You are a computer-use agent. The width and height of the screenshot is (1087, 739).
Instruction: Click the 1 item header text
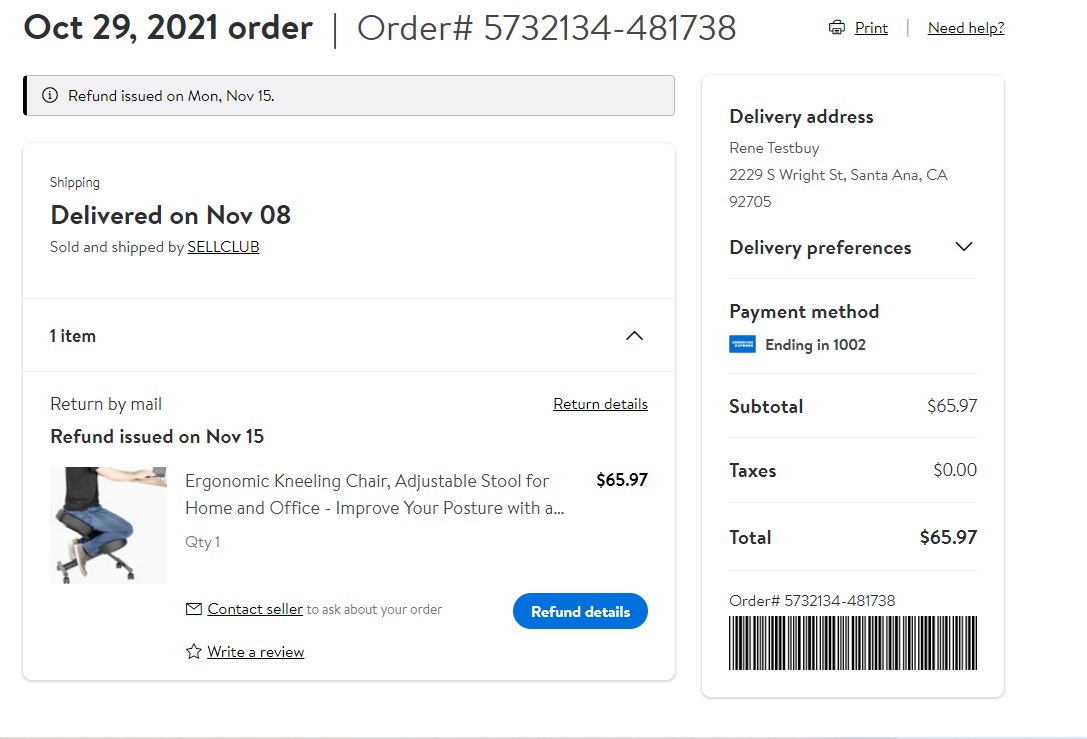tap(72, 336)
